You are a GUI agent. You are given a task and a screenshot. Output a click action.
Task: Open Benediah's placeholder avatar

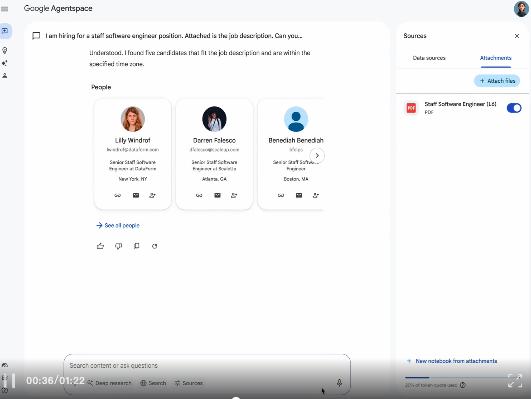[296, 119]
